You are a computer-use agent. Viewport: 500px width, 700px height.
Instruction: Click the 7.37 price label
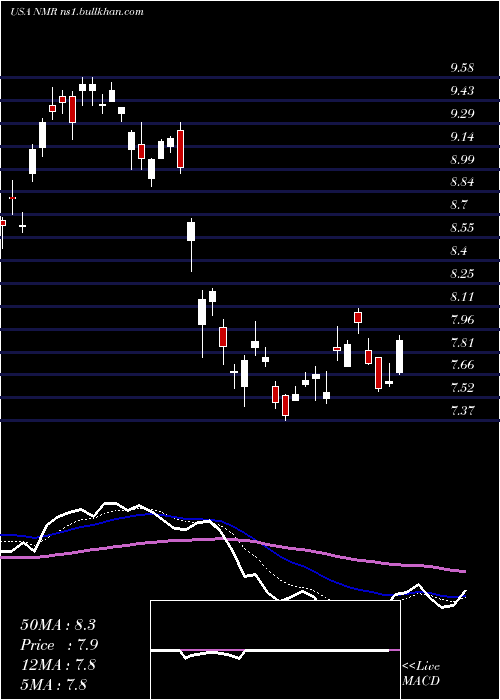[462, 410]
